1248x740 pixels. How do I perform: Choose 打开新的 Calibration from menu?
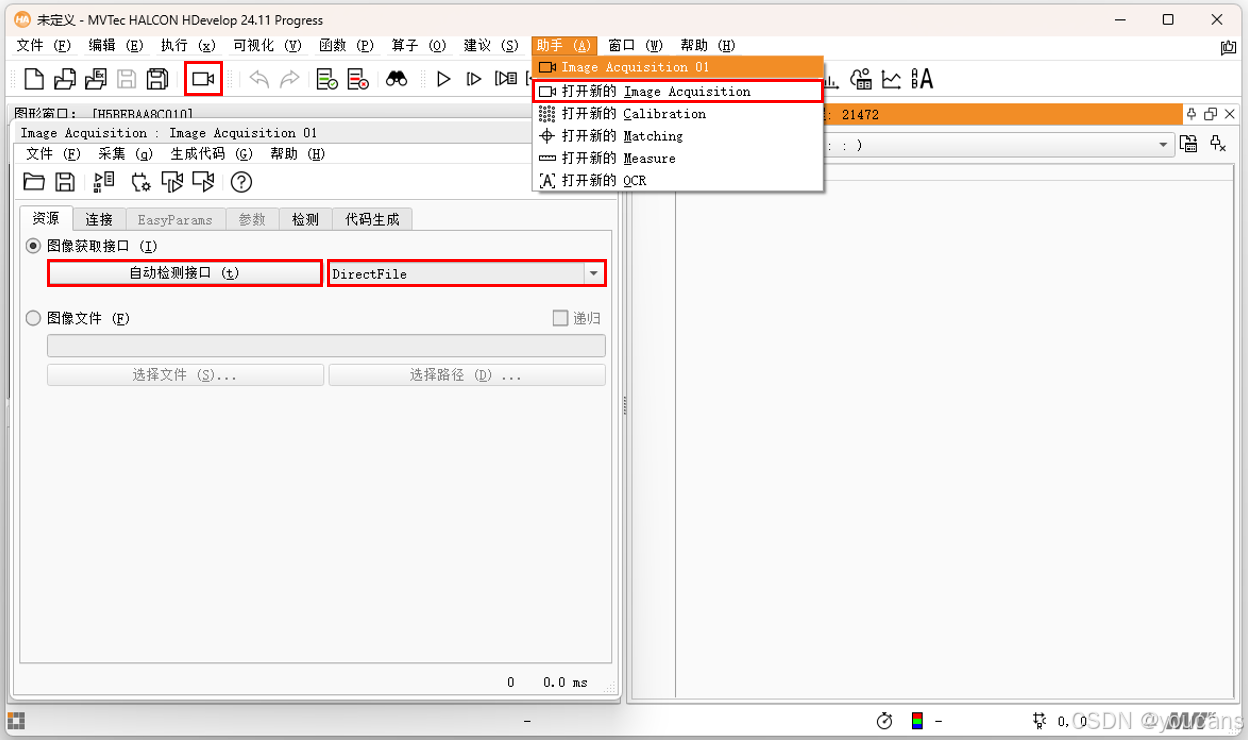(678, 114)
